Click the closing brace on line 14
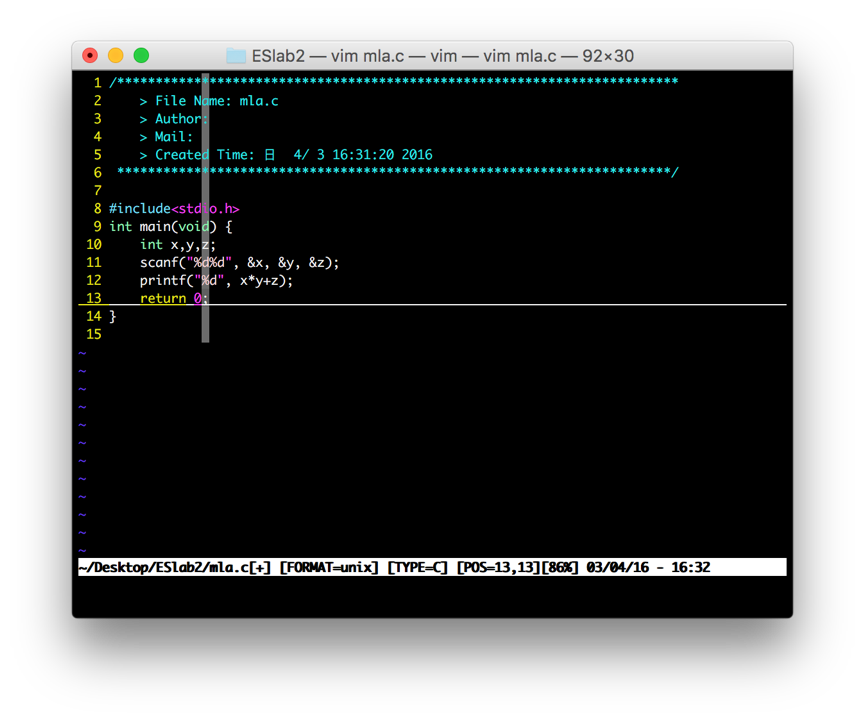This screenshot has width=865, height=721. (x=113, y=316)
